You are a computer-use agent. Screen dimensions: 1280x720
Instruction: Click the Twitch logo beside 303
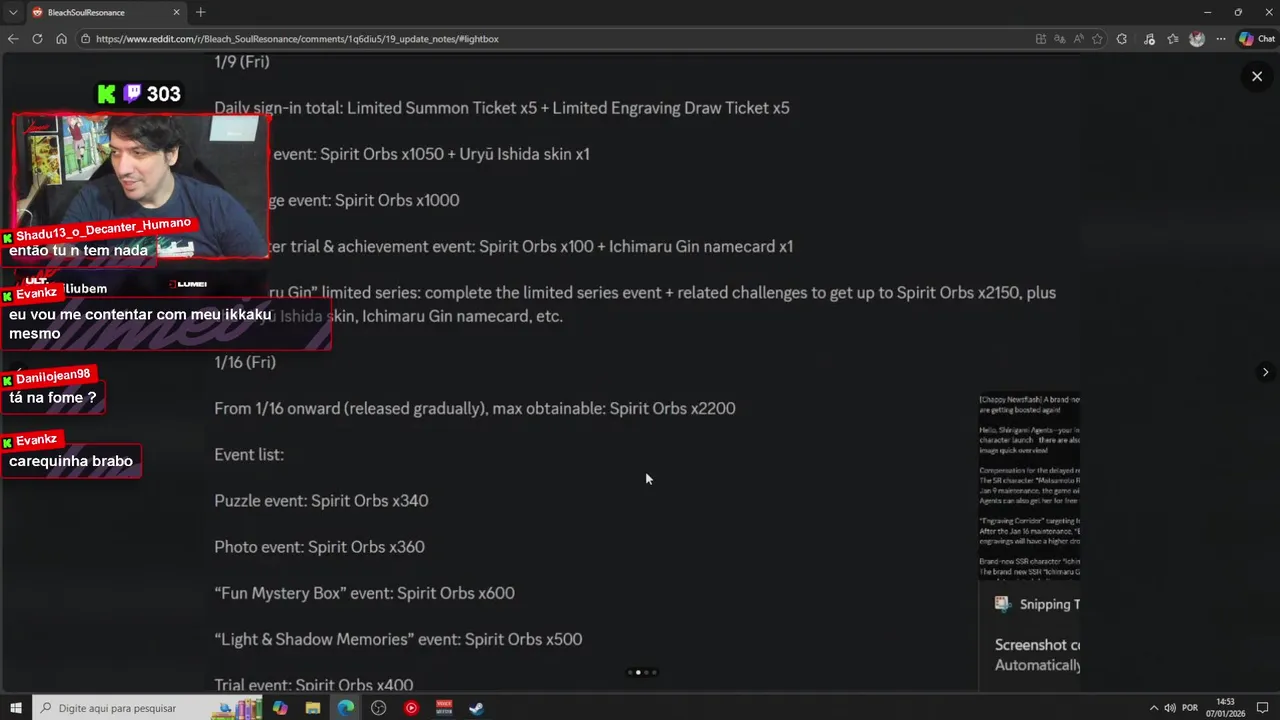[133, 94]
